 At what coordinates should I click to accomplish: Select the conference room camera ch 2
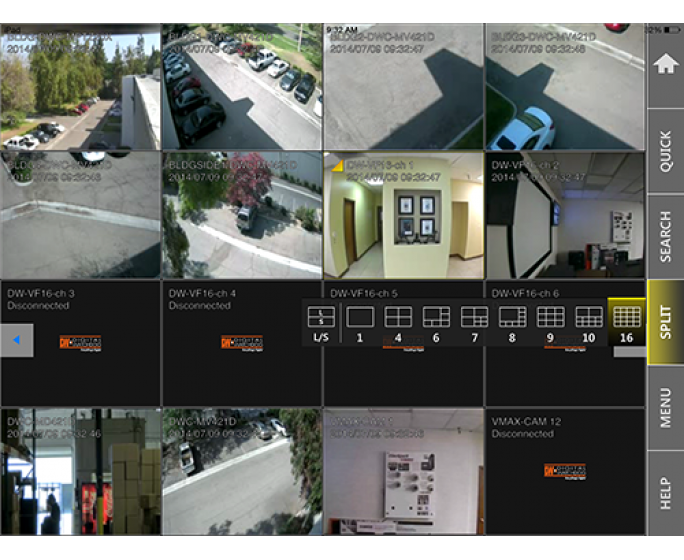[x=565, y=215]
